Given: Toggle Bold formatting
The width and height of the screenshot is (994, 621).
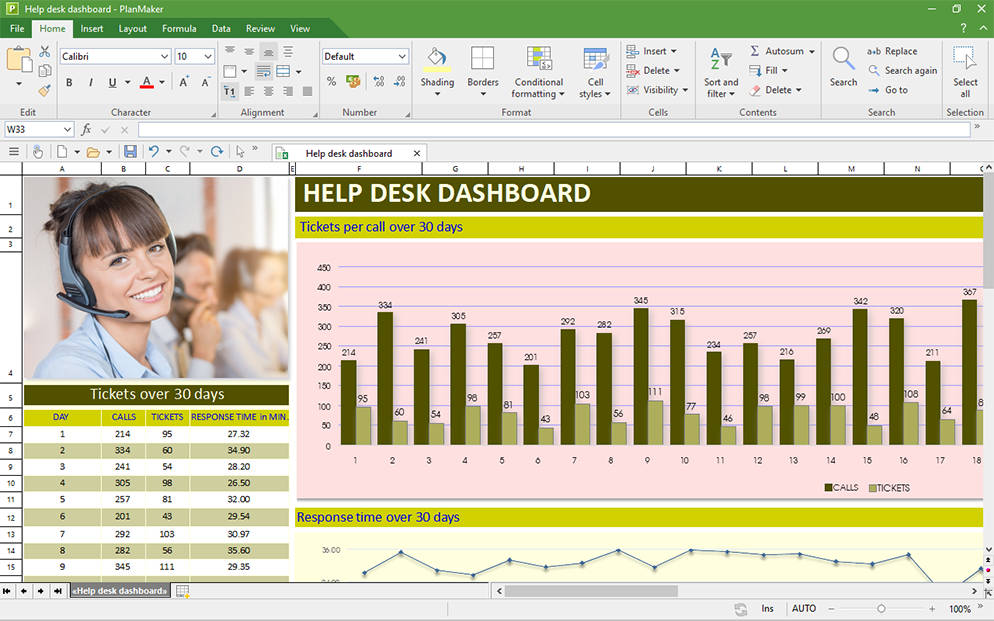Looking at the screenshot, I should pos(69,83).
